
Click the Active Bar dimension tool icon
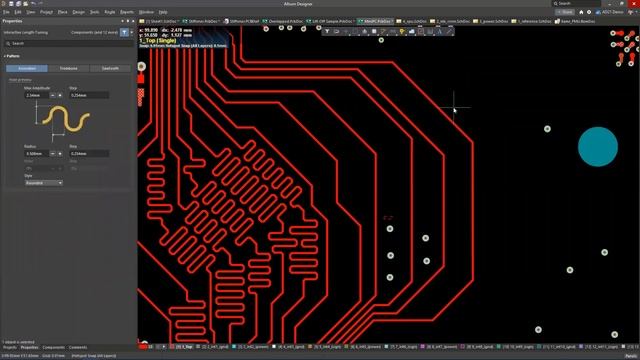pos(430,31)
